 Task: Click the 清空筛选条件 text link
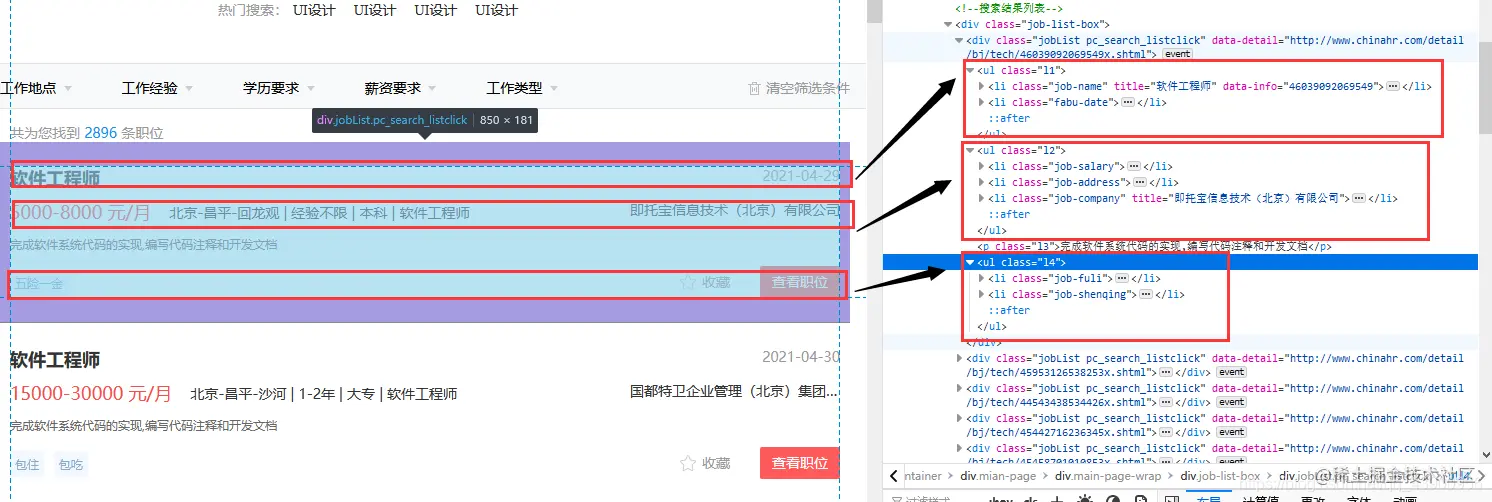[x=808, y=88]
